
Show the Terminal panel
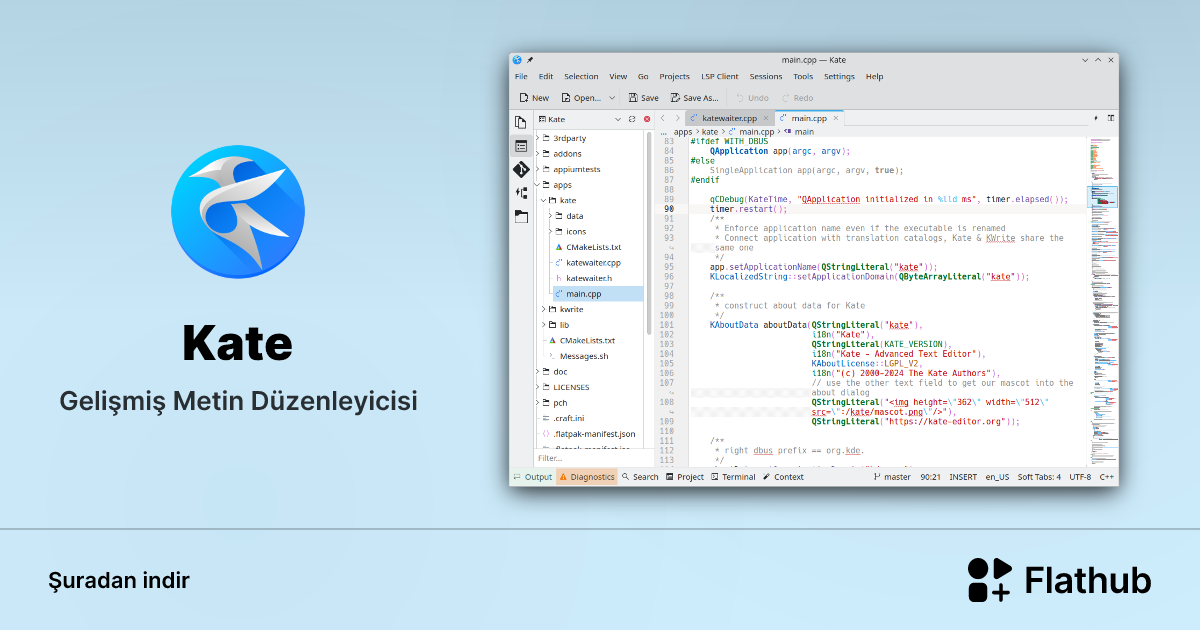[x=733, y=477]
